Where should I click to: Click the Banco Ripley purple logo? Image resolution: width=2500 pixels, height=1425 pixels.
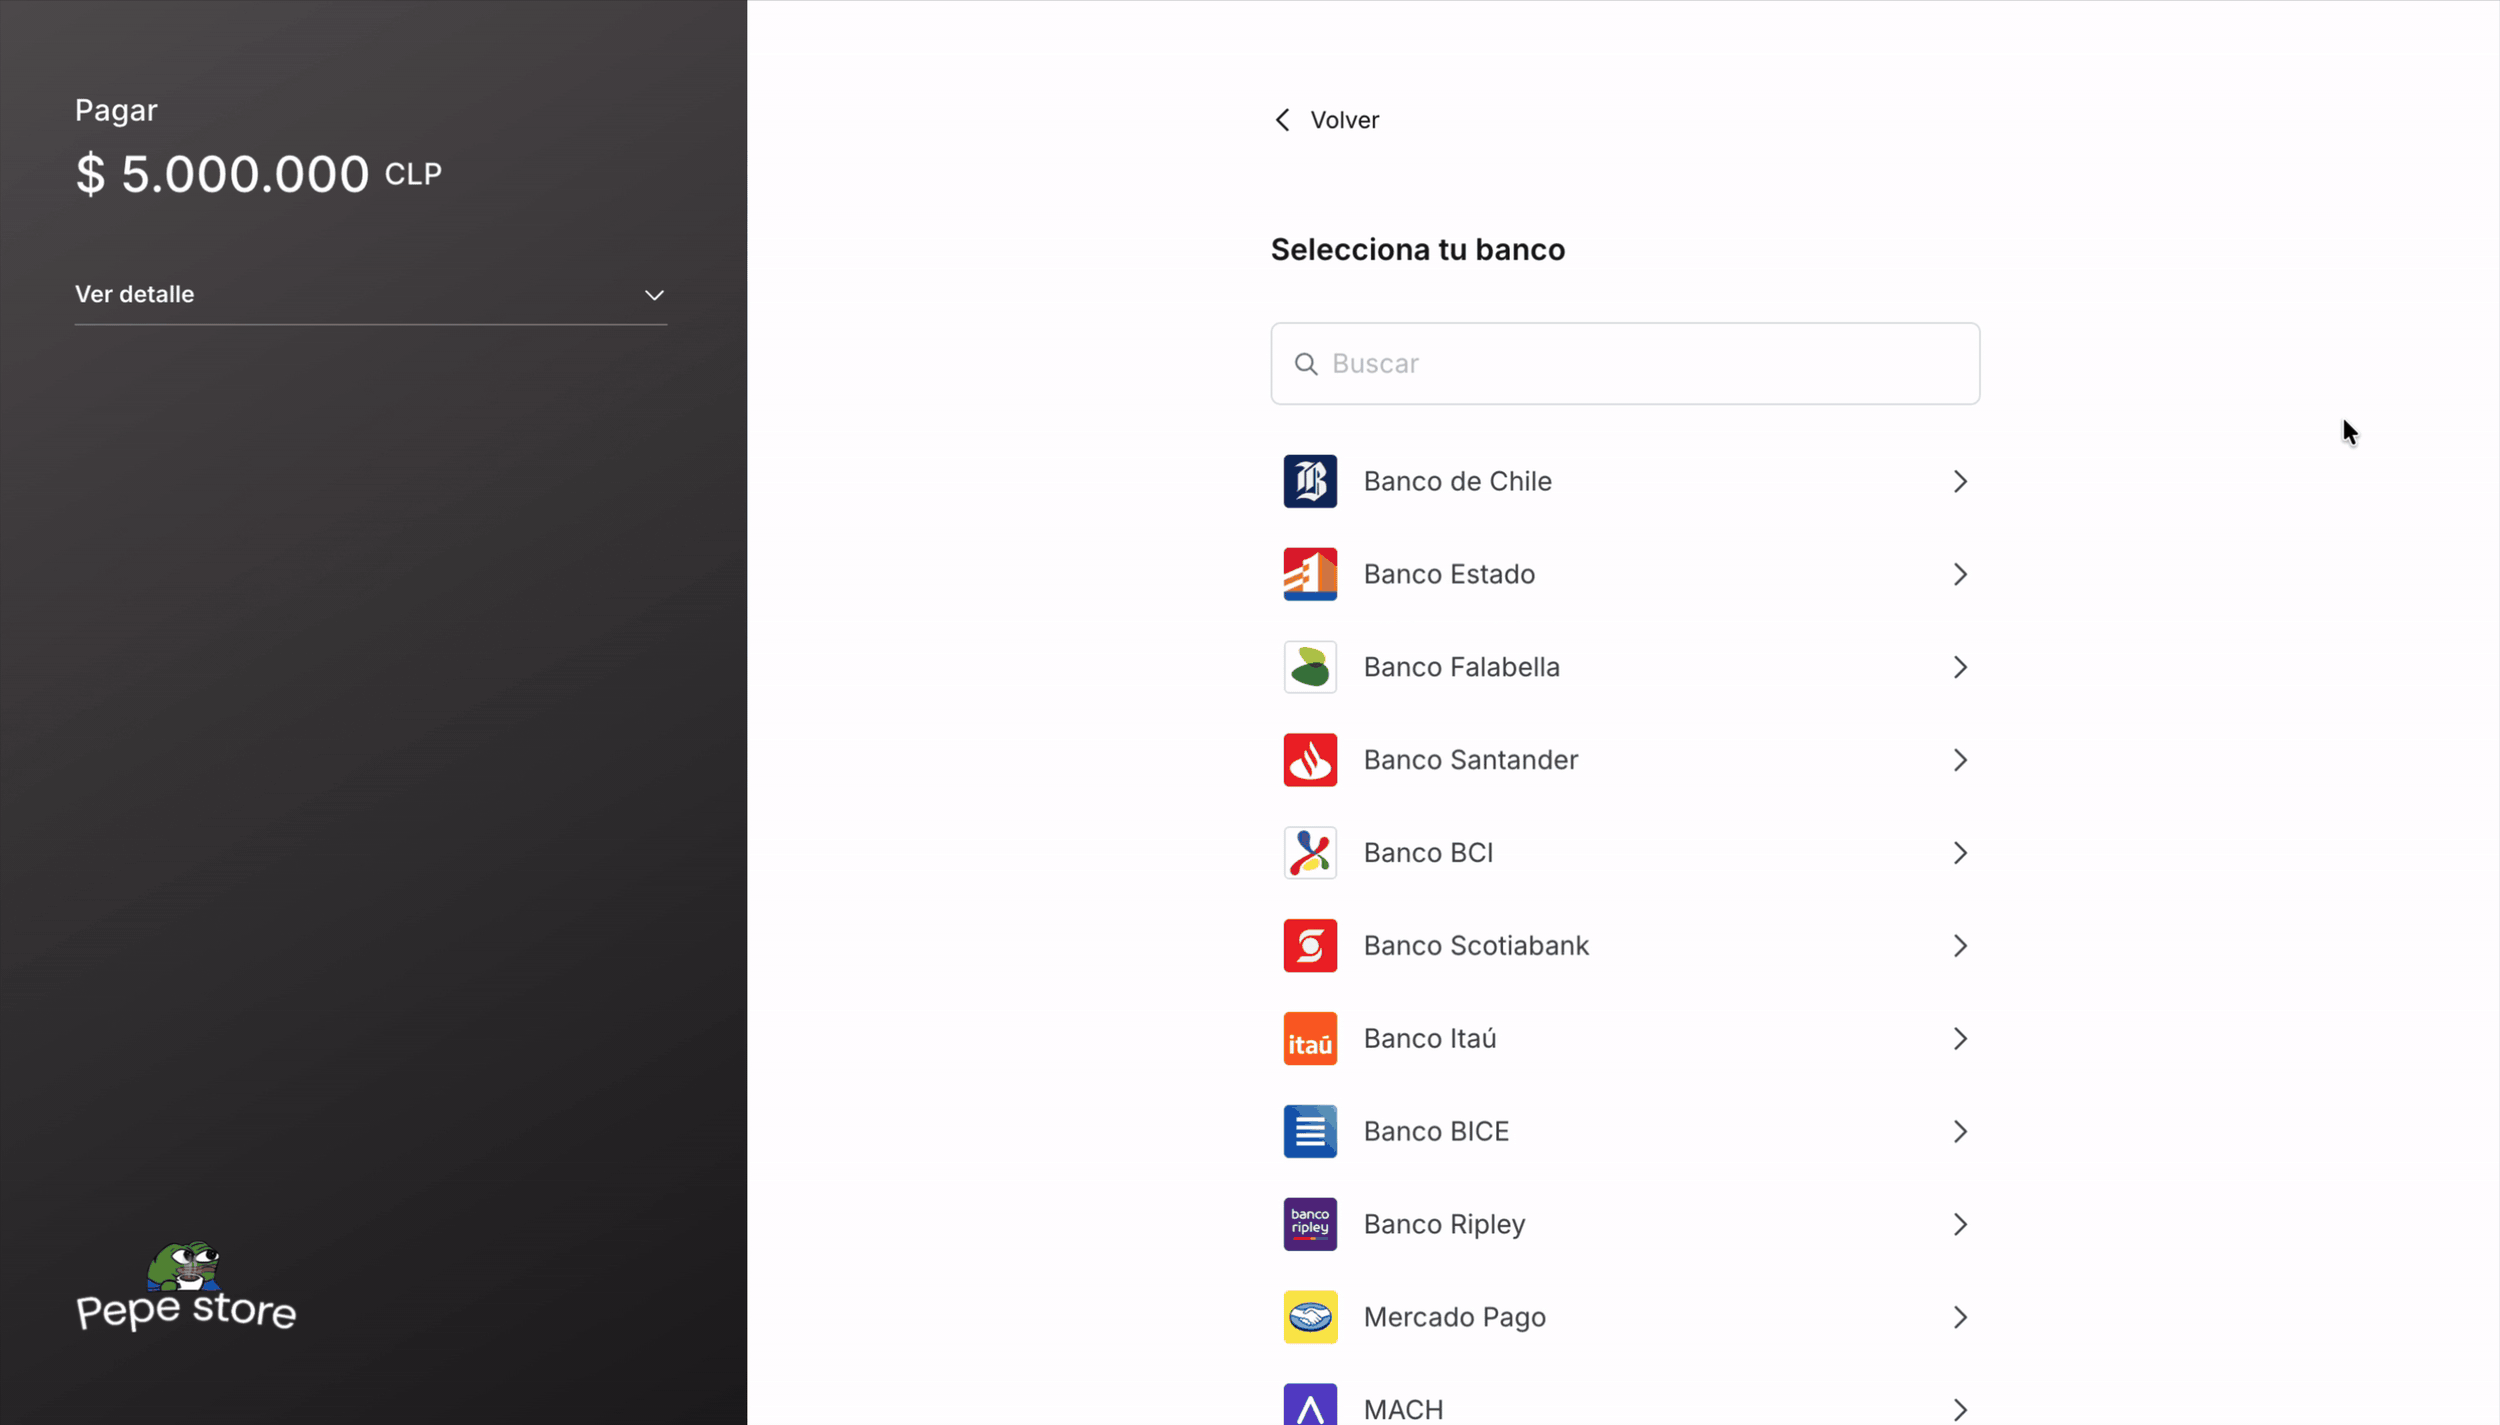click(1310, 1225)
